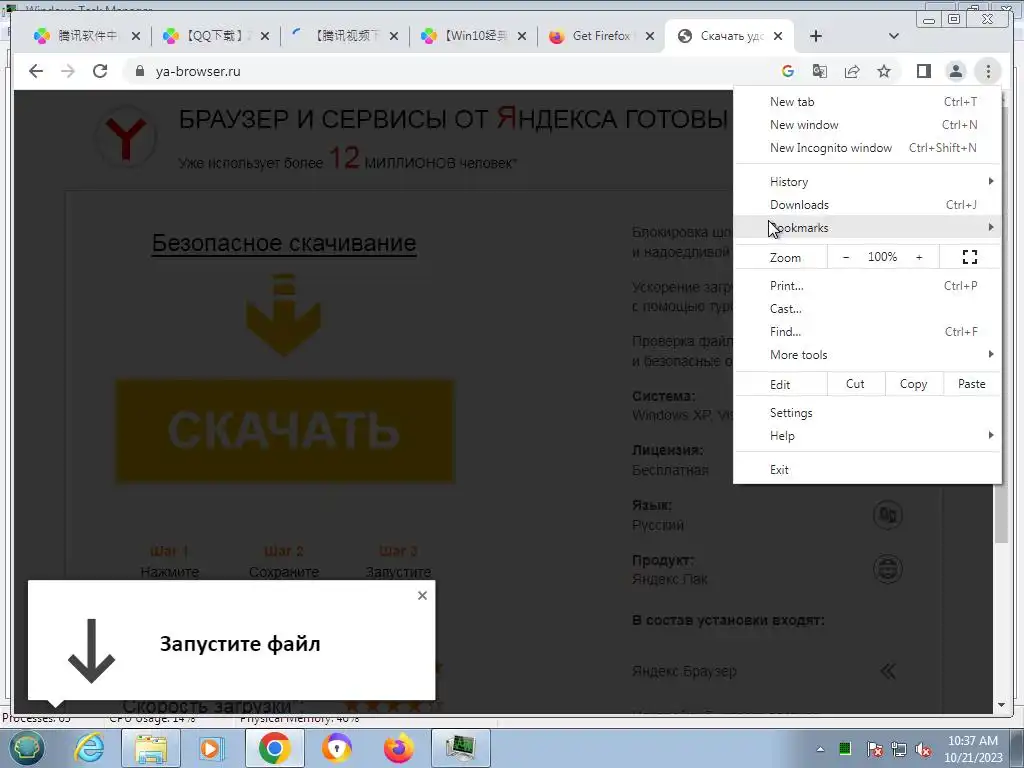The width and height of the screenshot is (1024, 768).
Task: Click Cut in the Edit row
Action: 856,384
